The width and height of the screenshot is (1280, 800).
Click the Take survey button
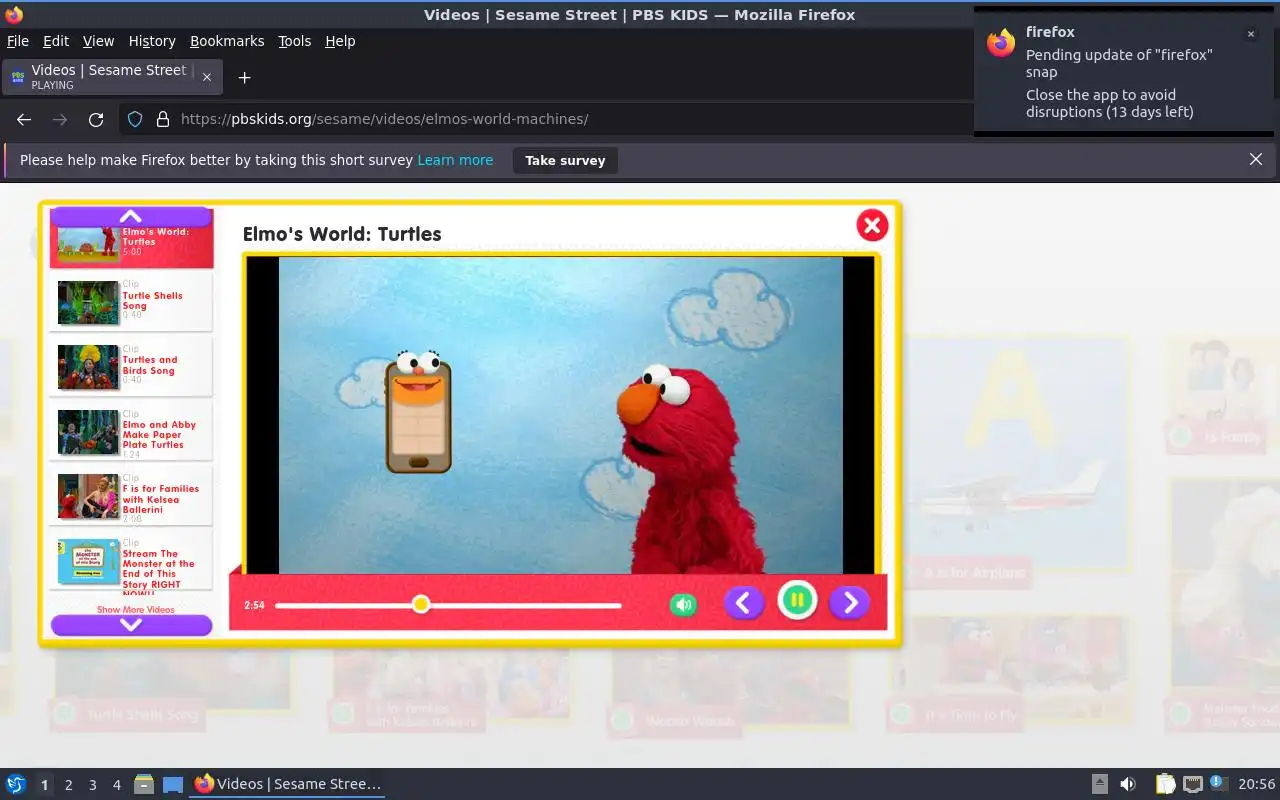pyautogui.click(x=565, y=160)
